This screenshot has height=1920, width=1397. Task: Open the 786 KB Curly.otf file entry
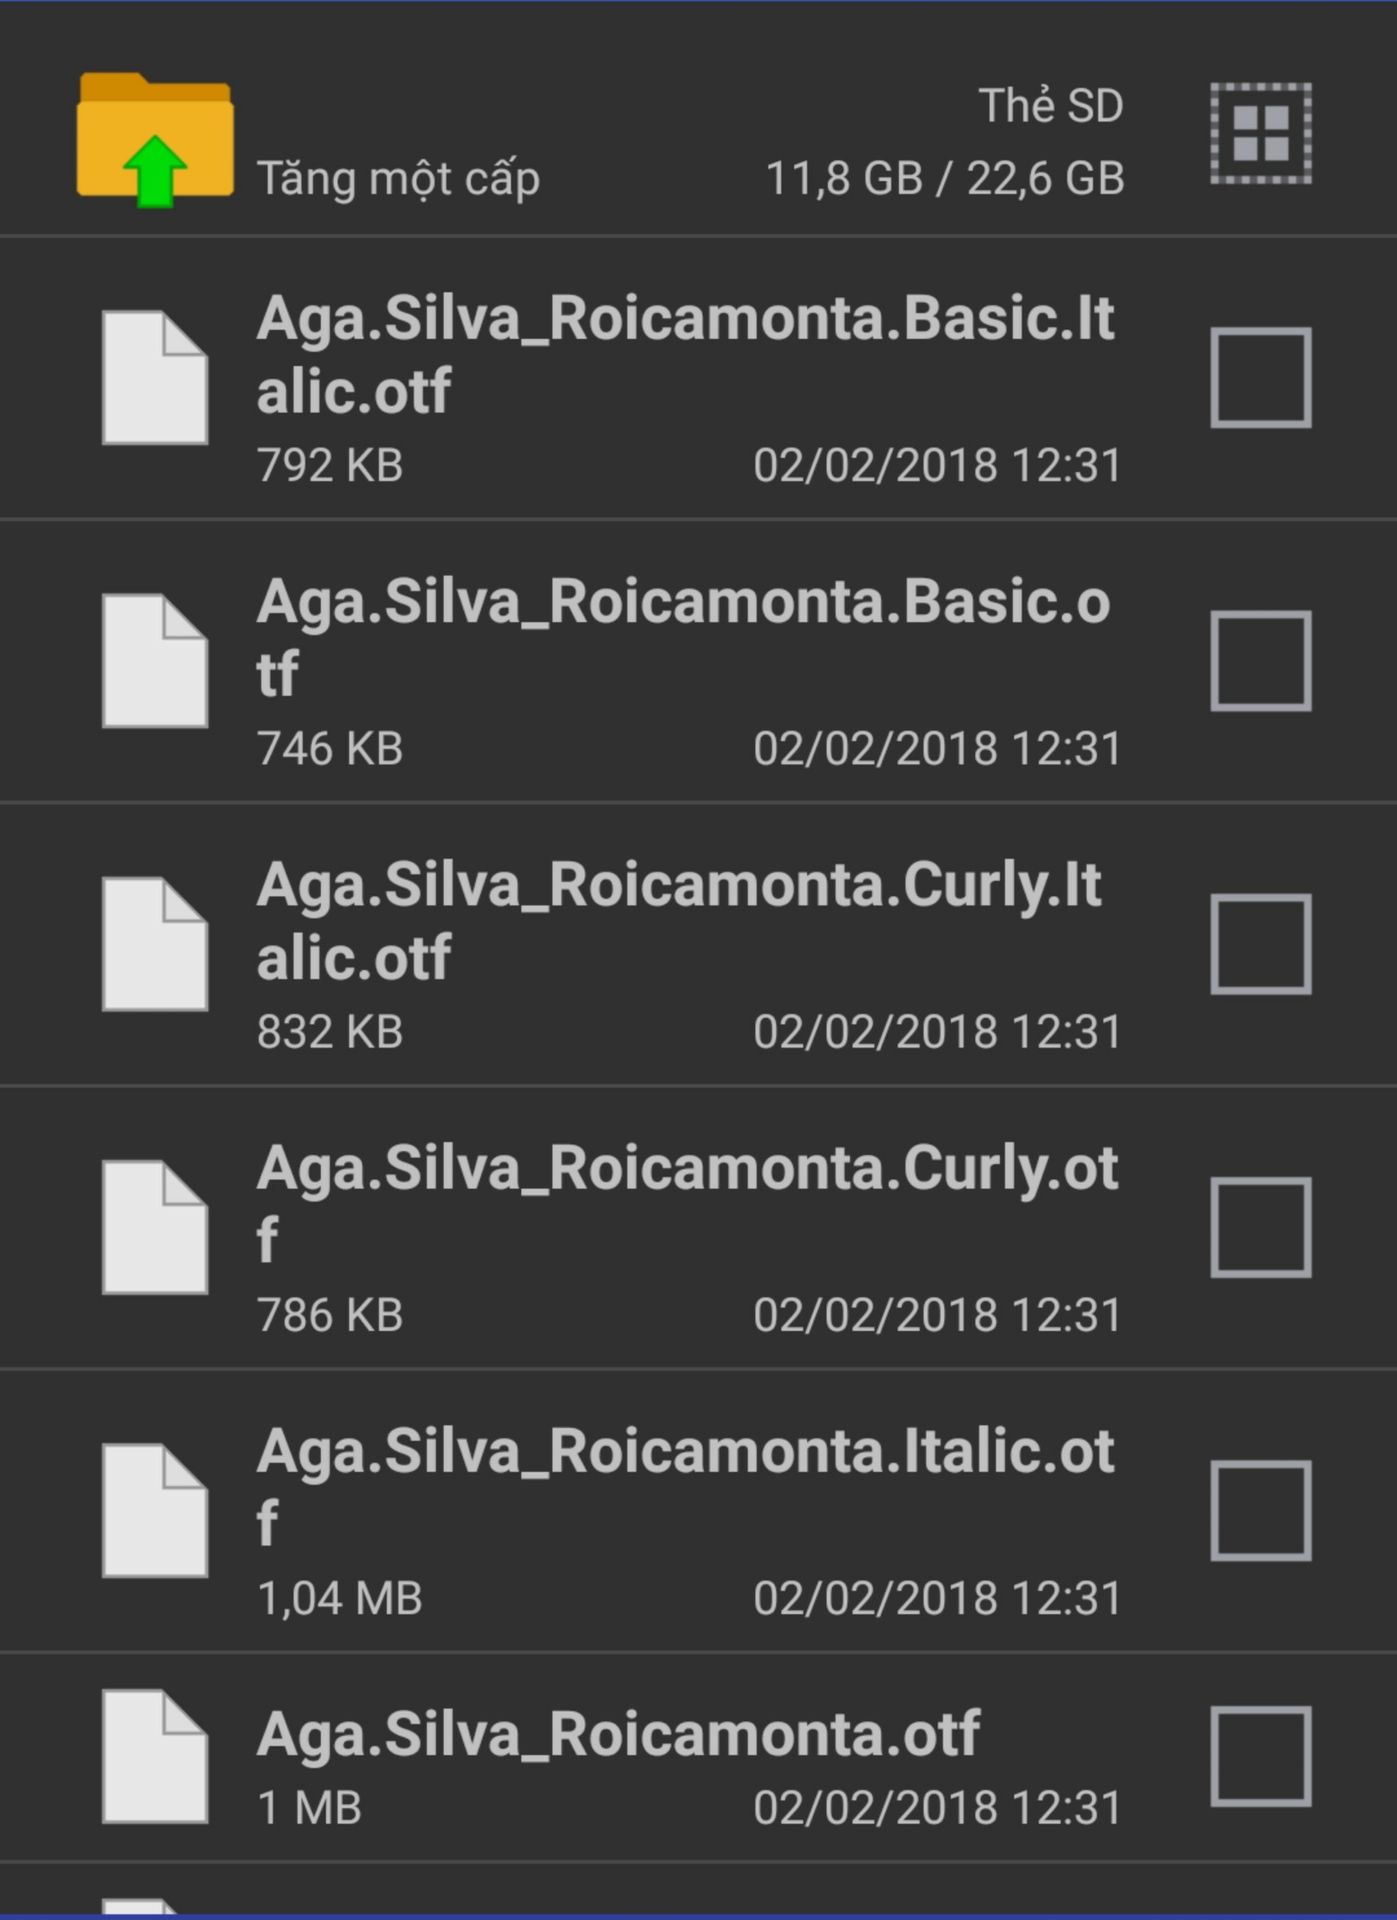pyautogui.click(x=698, y=1227)
